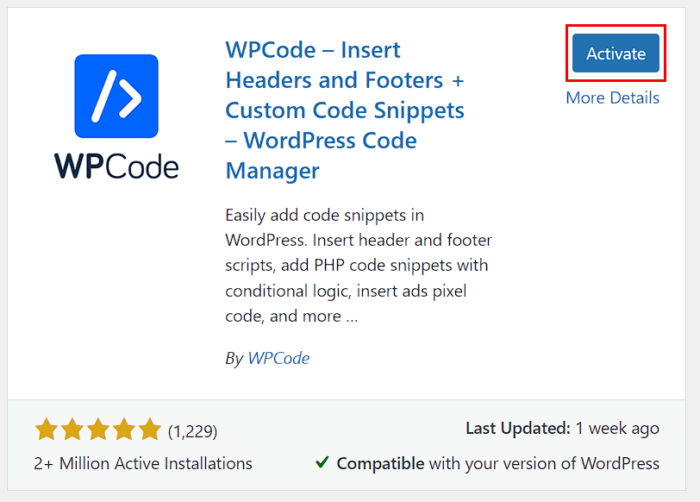
Task: Click the third rating star
Action: [x=98, y=429]
